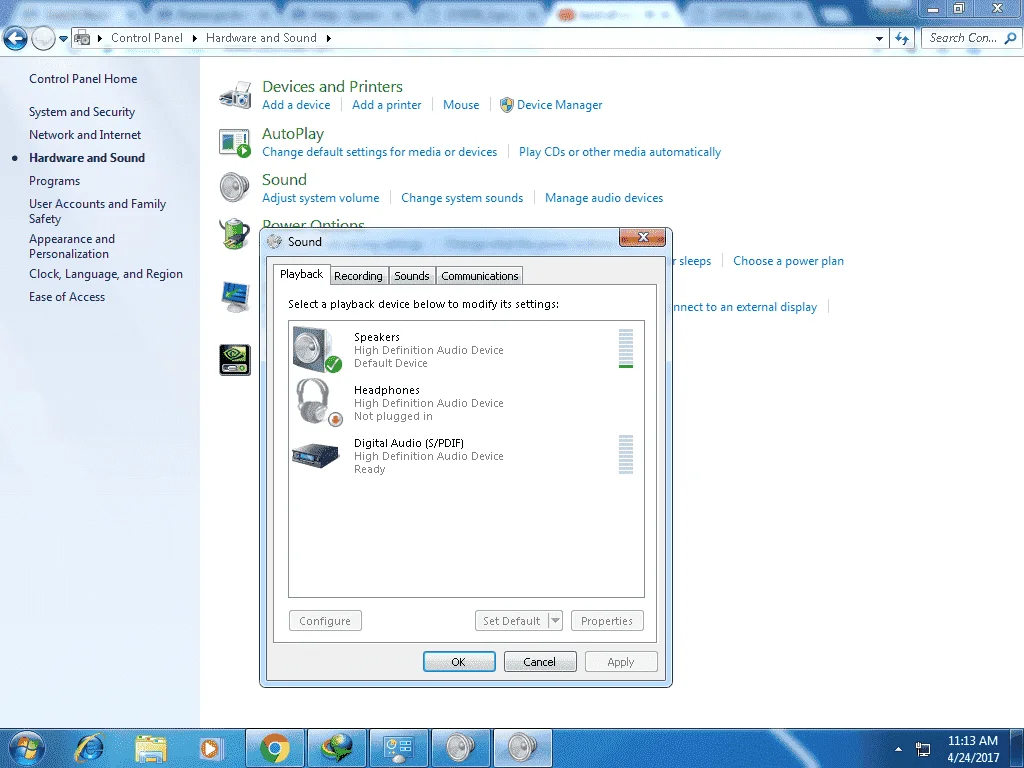Click OK in the Sound dialog
This screenshot has height=768, width=1024.
(x=459, y=662)
